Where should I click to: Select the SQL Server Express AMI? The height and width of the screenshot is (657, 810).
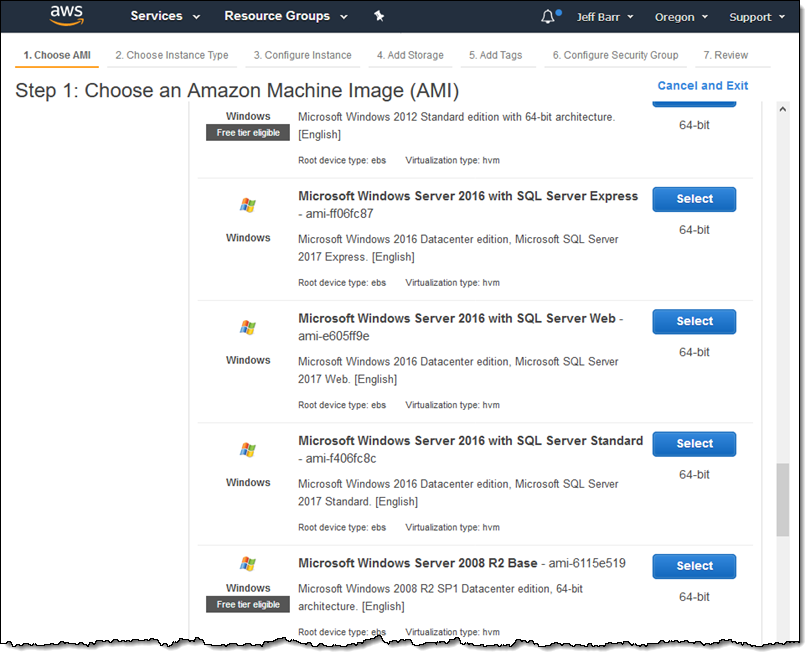[694, 199]
